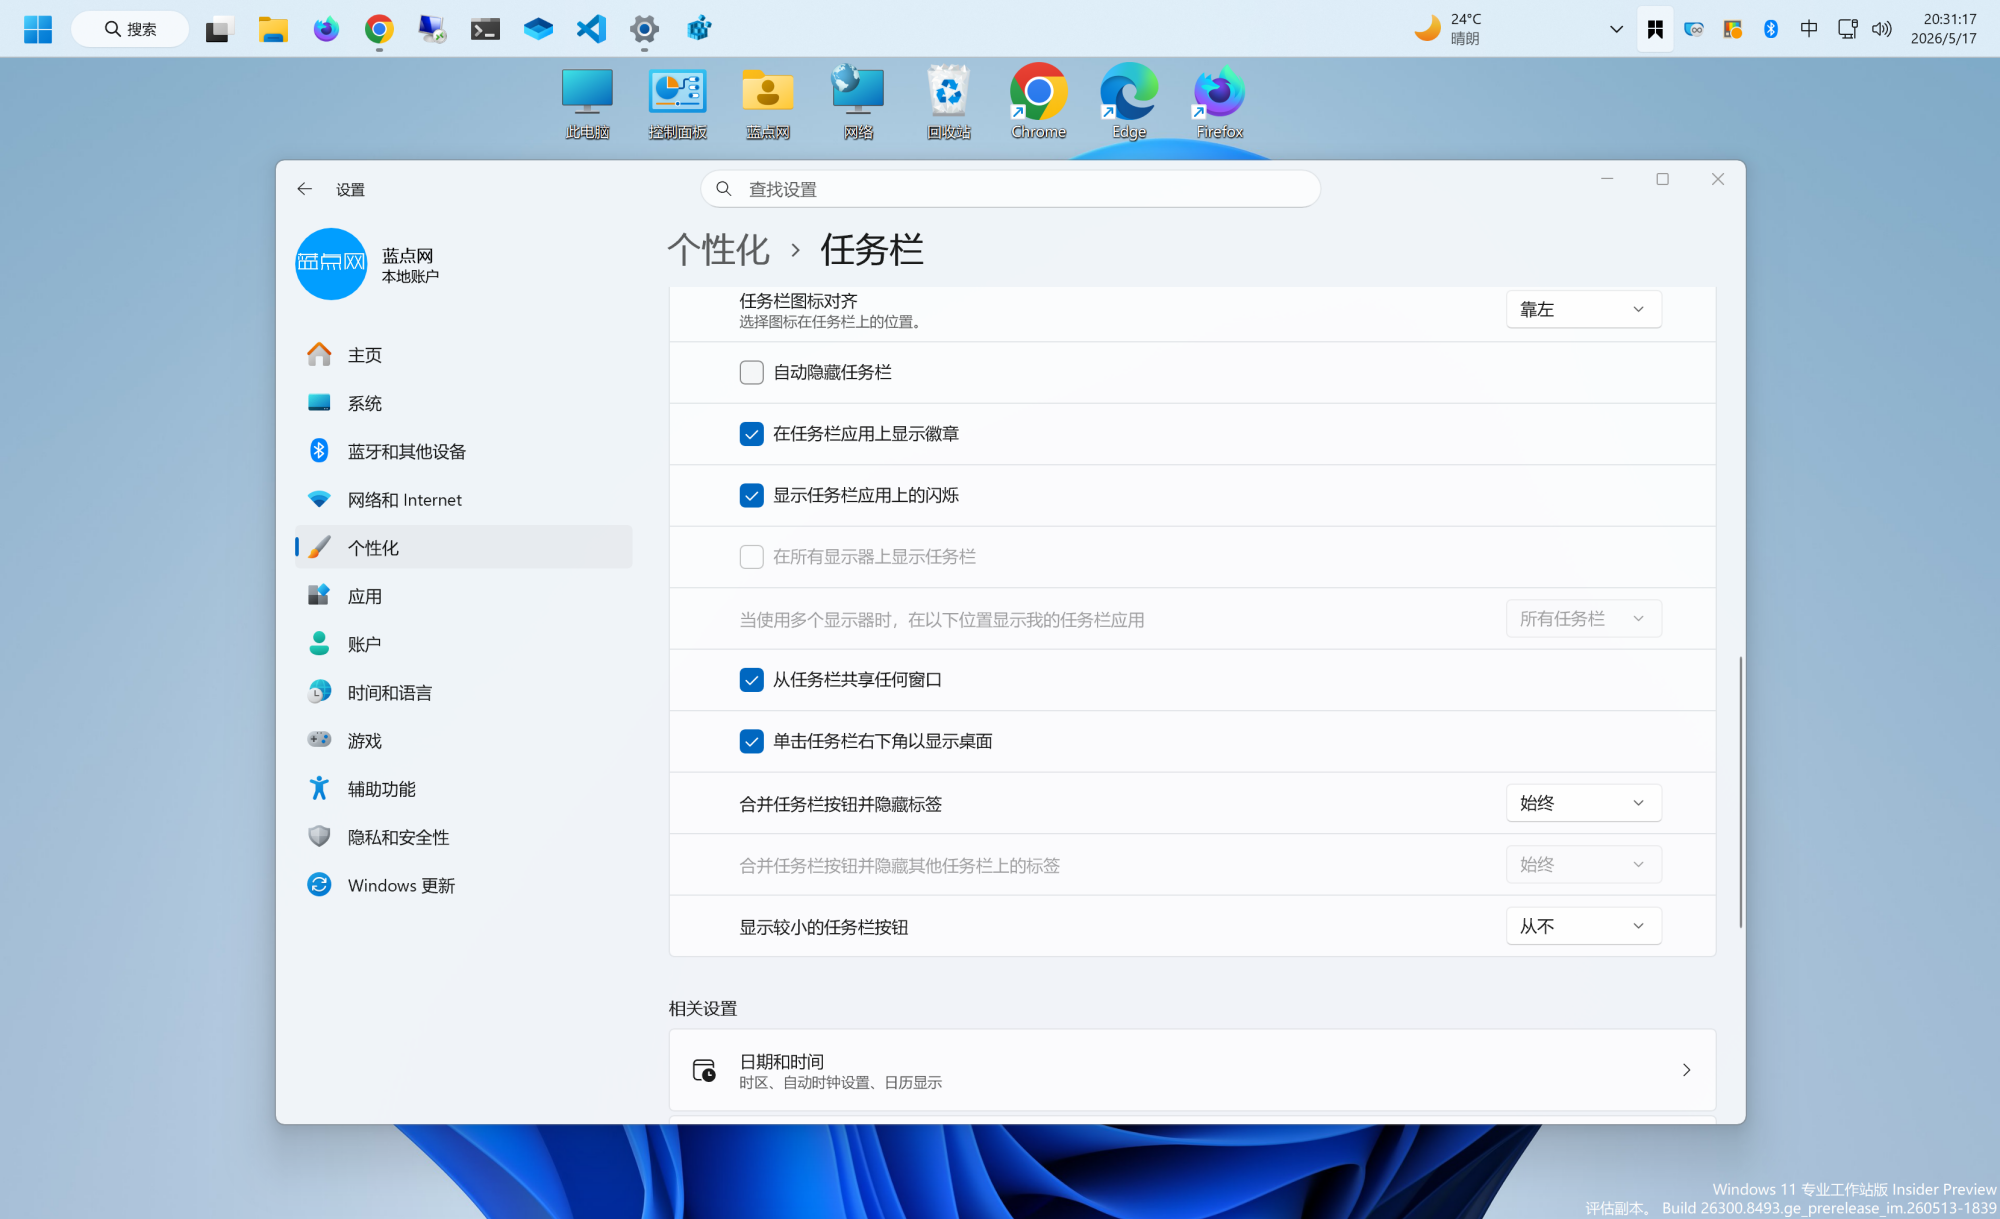This screenshot has height=1219, width=2000.
Task: Open the 网络 desktop icon
Action: [858, 104]
